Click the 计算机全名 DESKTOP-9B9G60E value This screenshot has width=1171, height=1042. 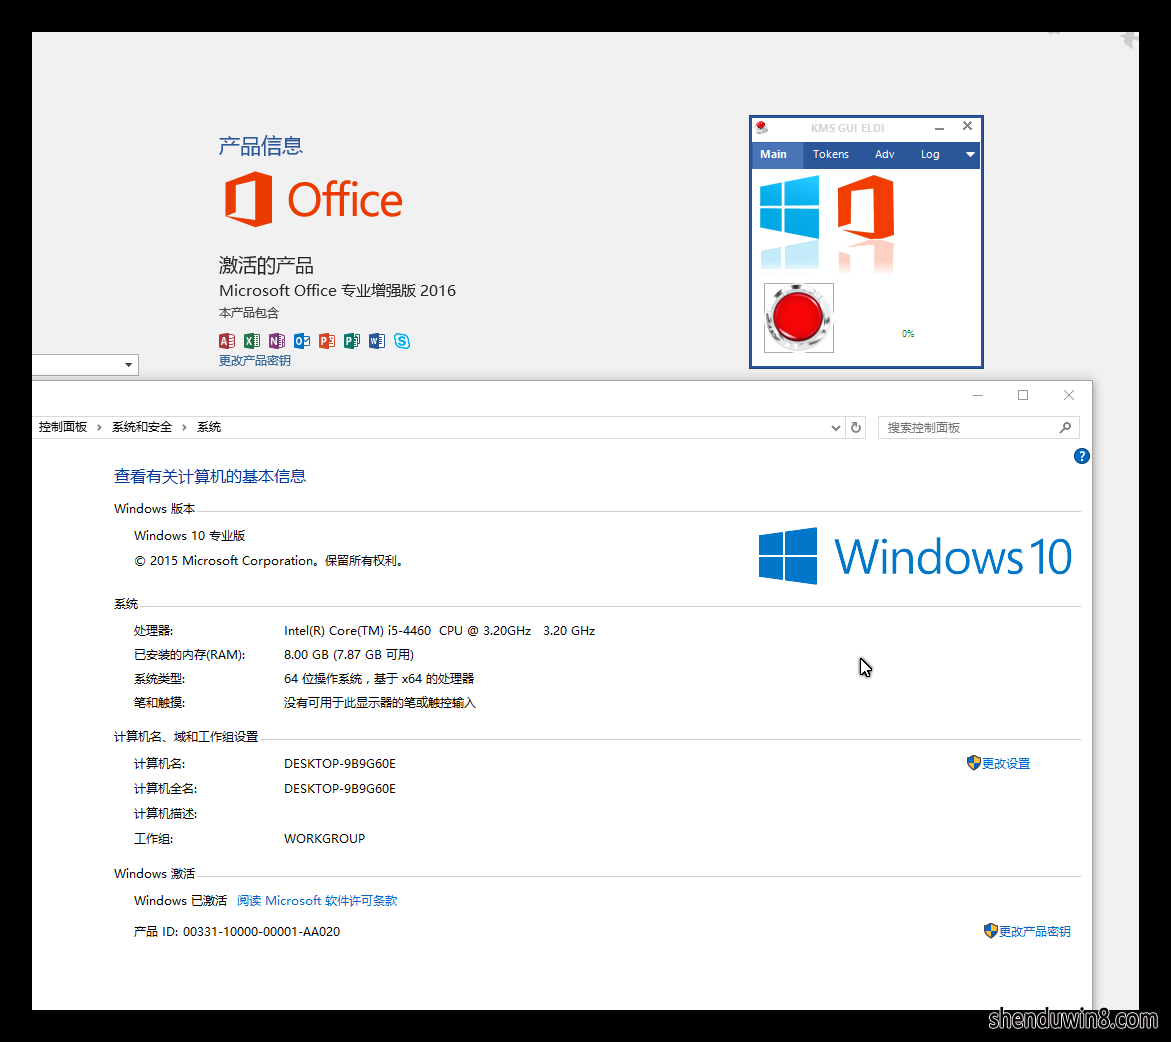(x=340, y=789)
